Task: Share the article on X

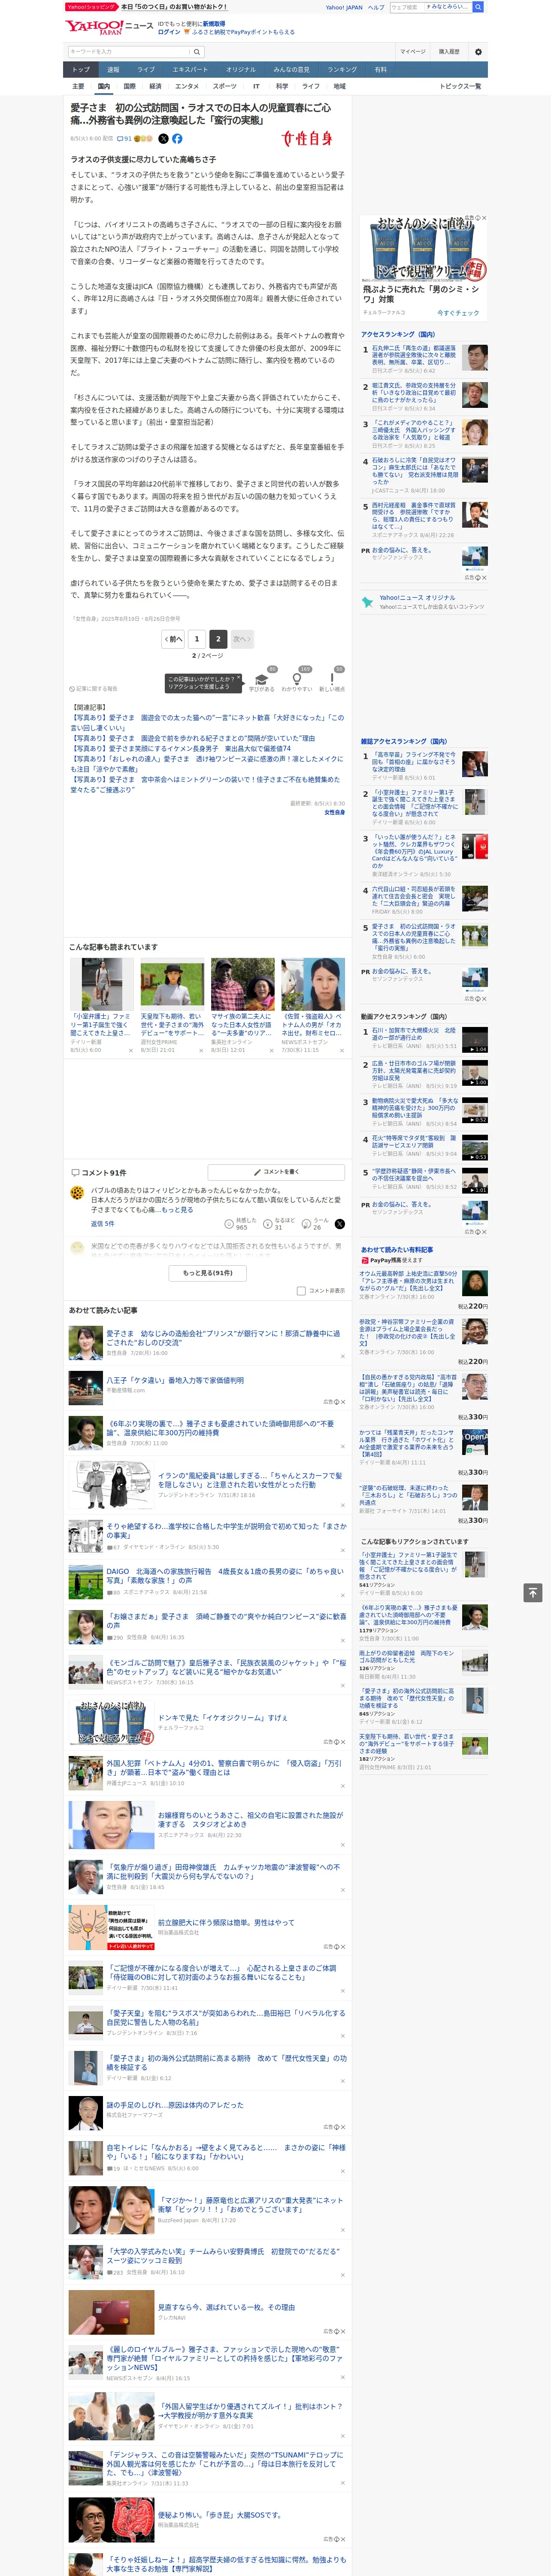Action: [x=164, y=139]
